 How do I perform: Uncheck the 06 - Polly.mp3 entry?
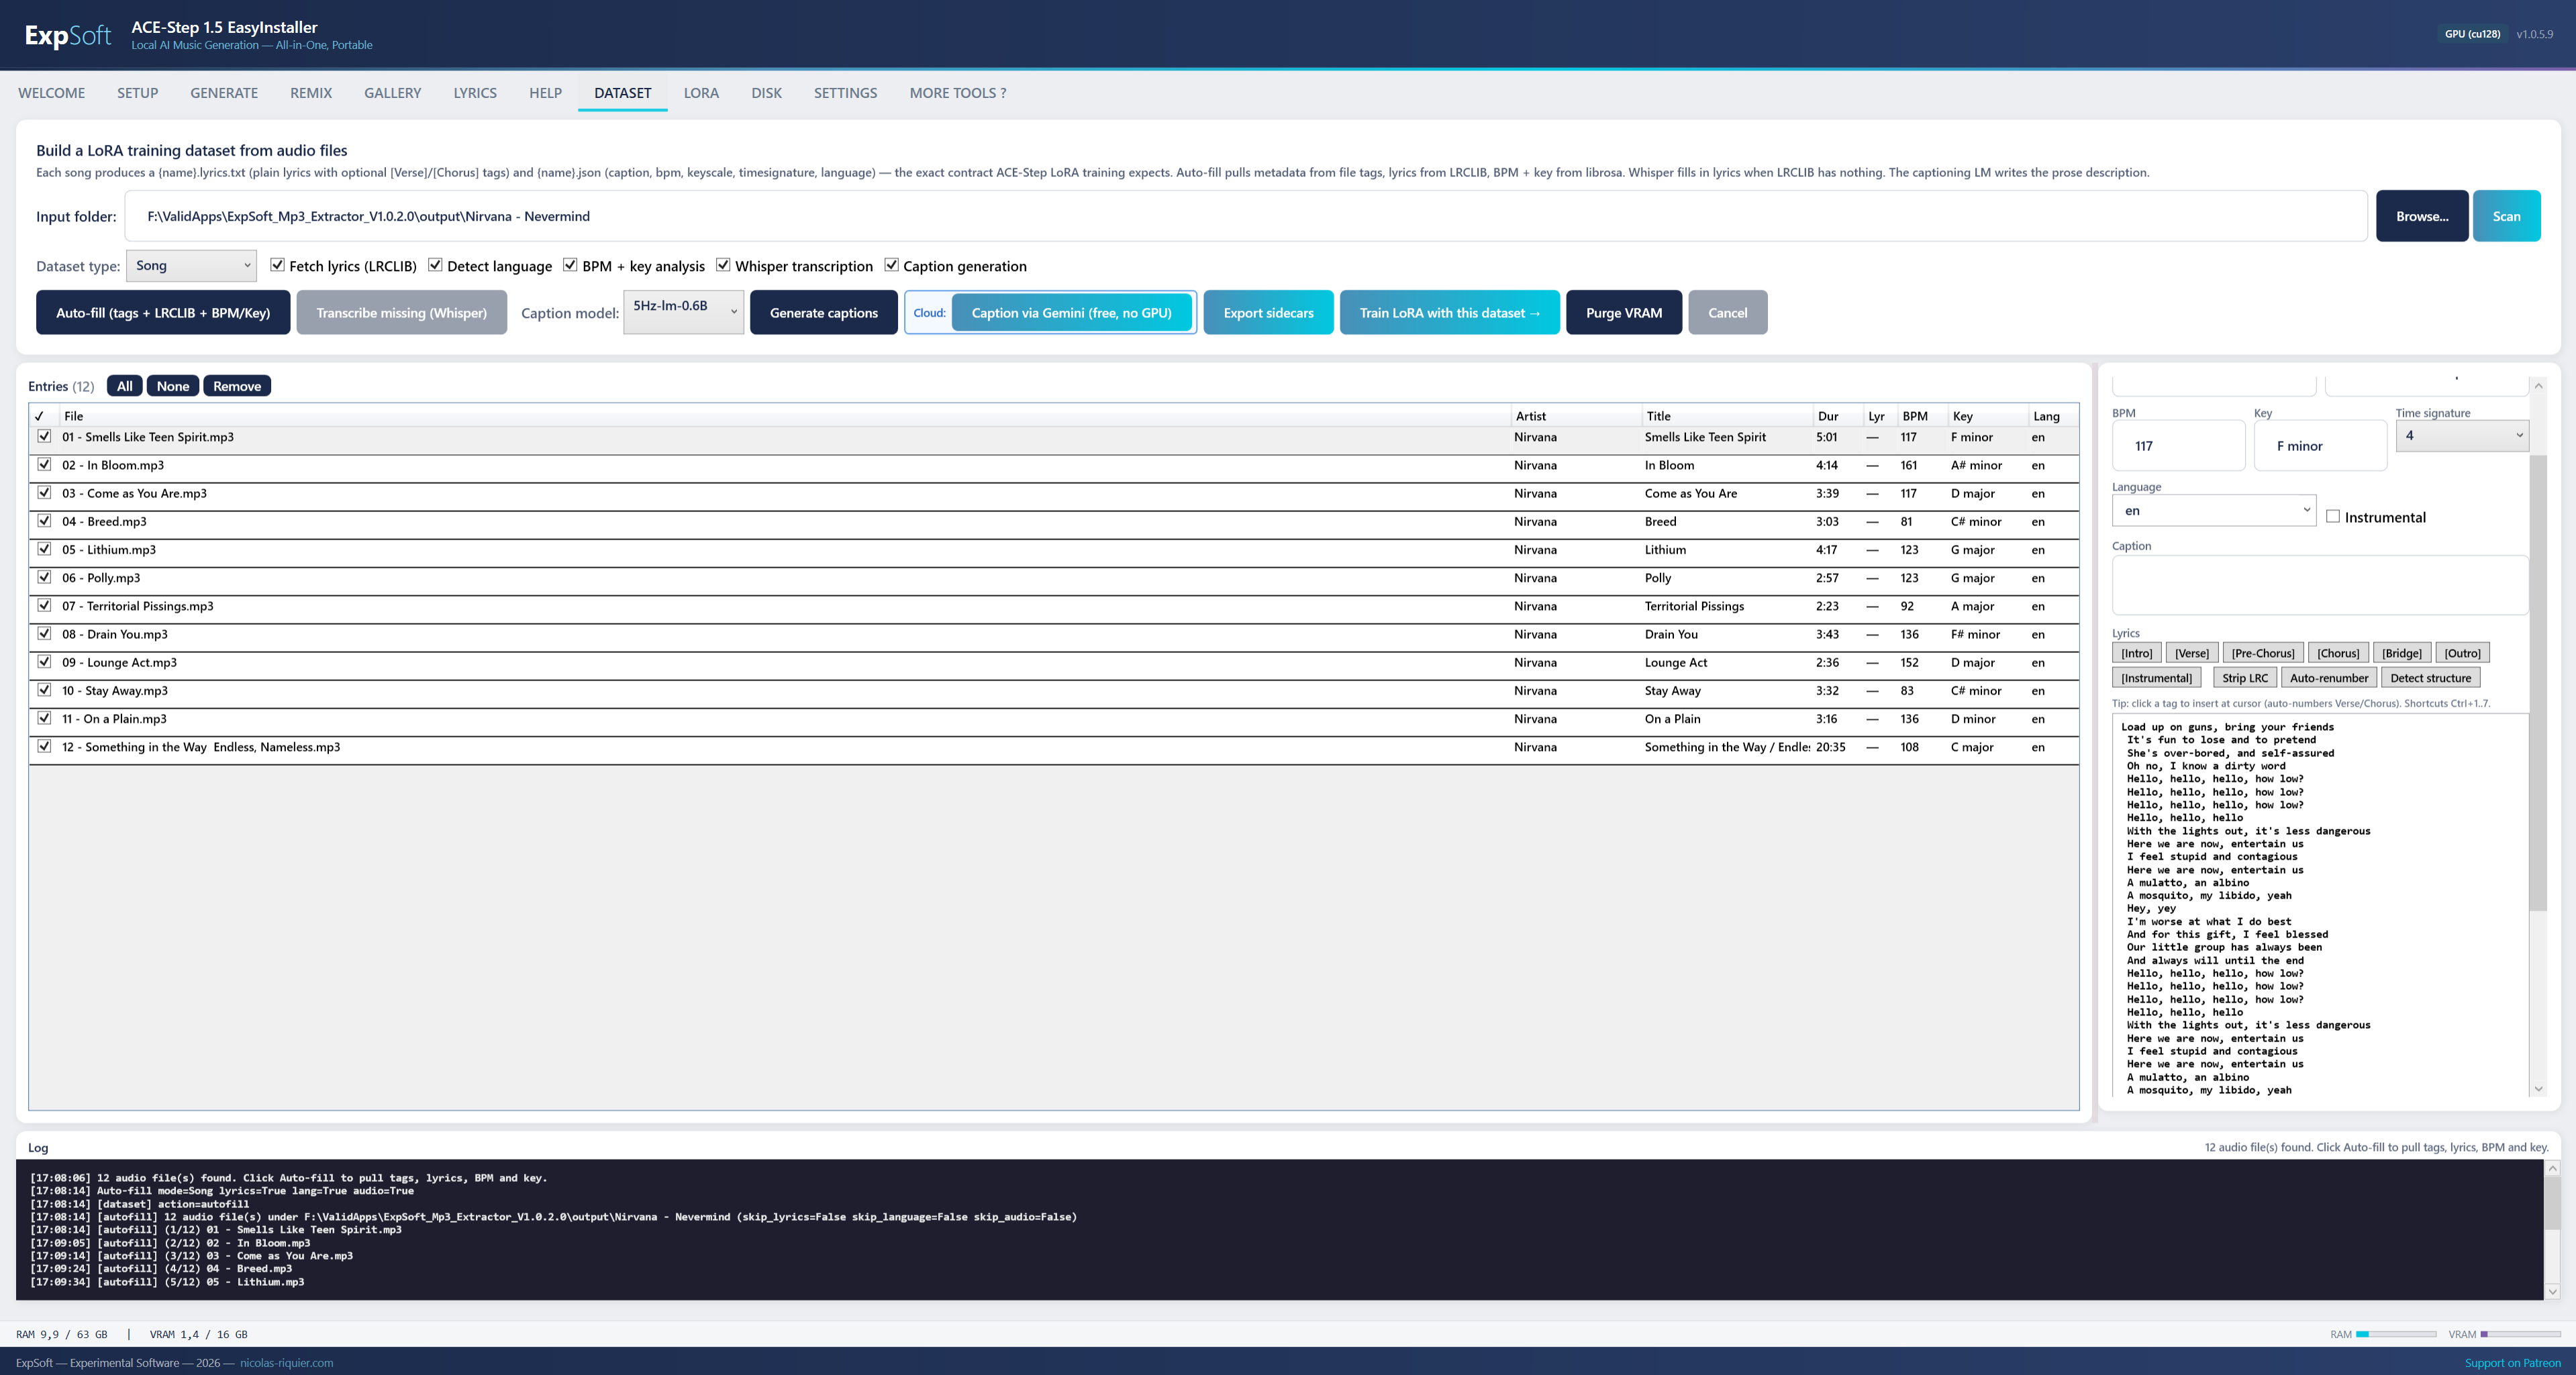pos(44,577)
